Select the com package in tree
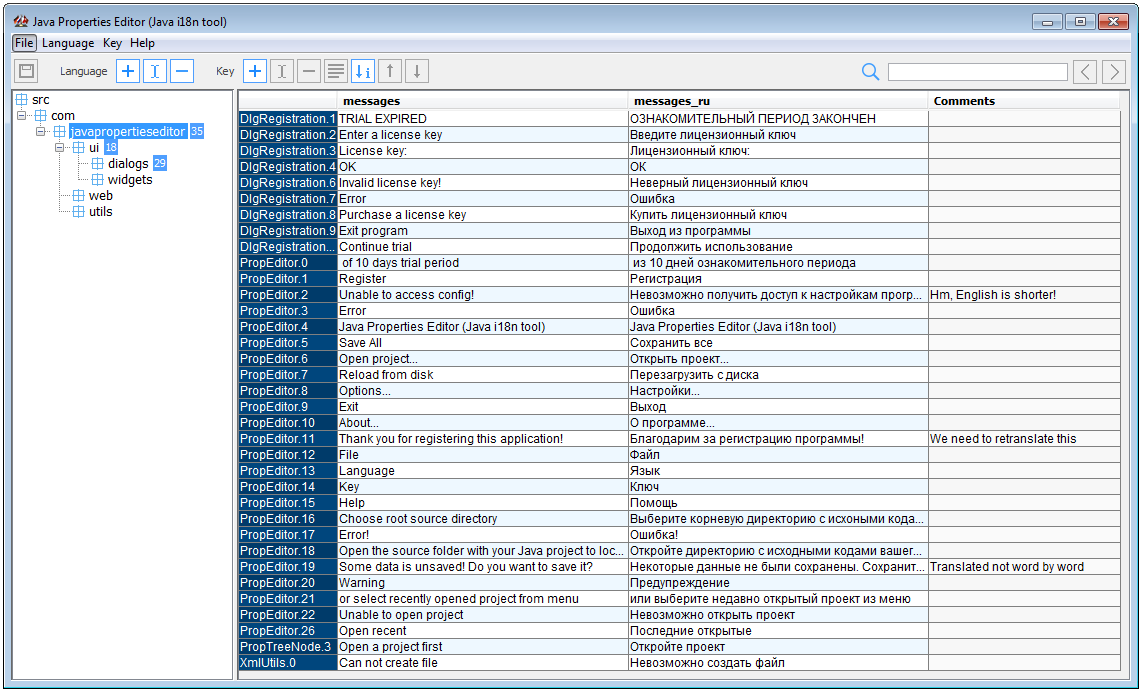Image resolution: width=1142 pixels, height=692 pixels. coord(63,116)
